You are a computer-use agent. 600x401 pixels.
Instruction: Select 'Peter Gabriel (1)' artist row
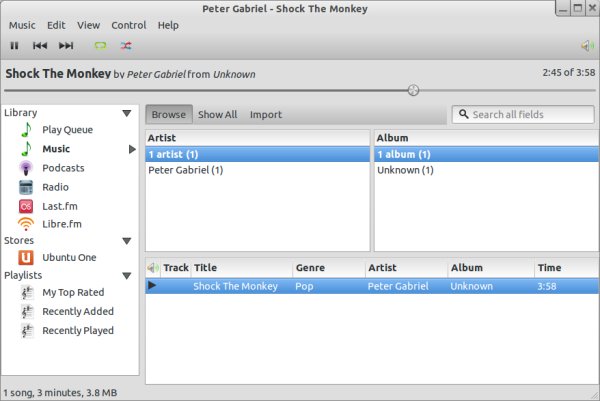(x=258, y=170)
